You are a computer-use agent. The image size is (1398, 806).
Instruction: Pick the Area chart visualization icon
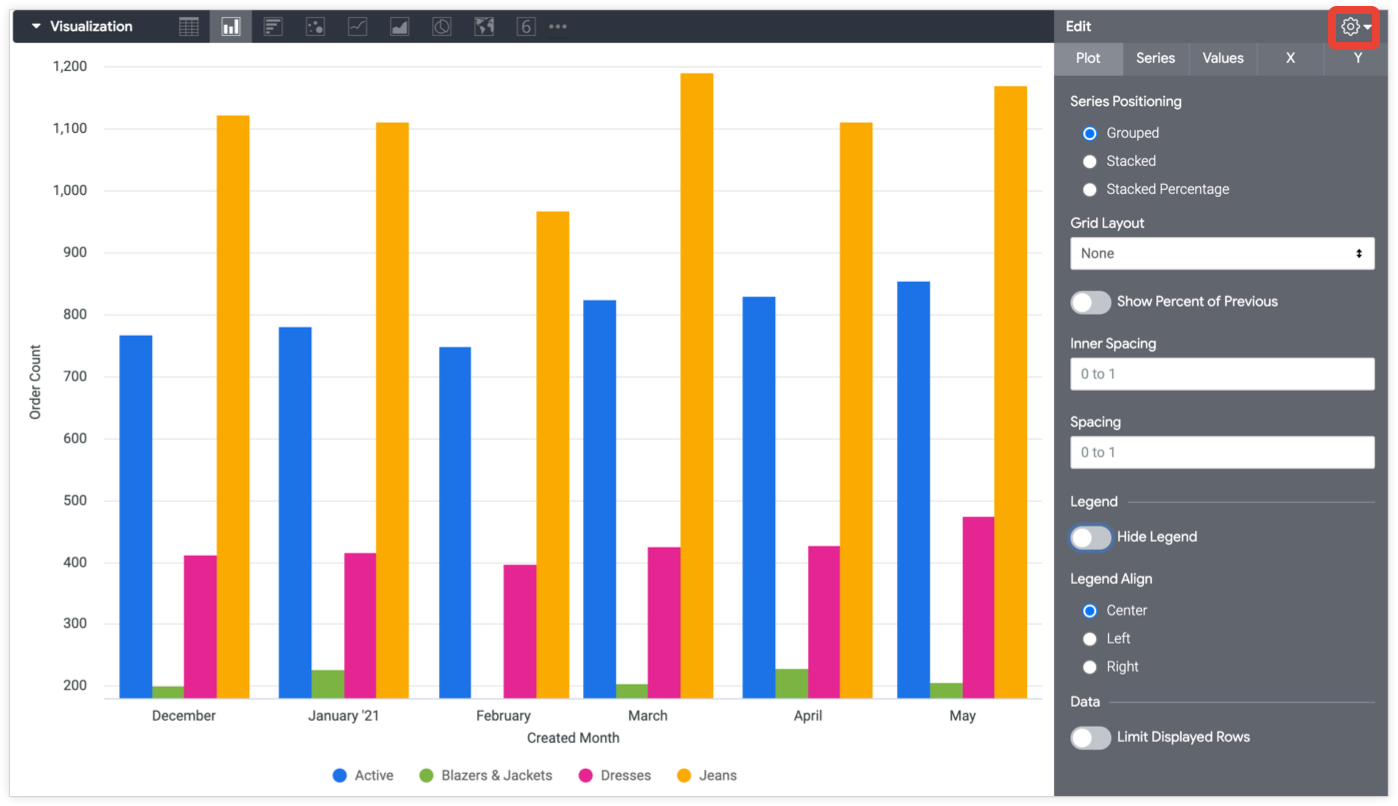398,26
